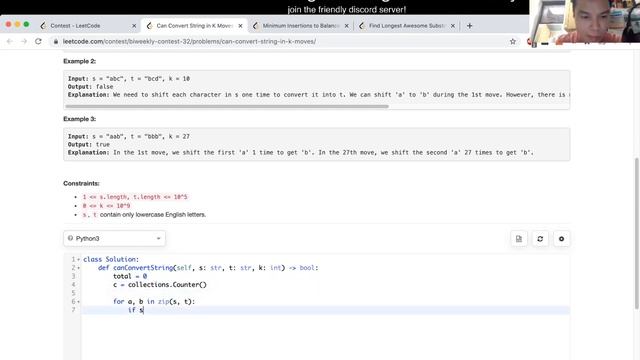
Task: Click the 'Example 2:' heading
Action: coord(80,61)
